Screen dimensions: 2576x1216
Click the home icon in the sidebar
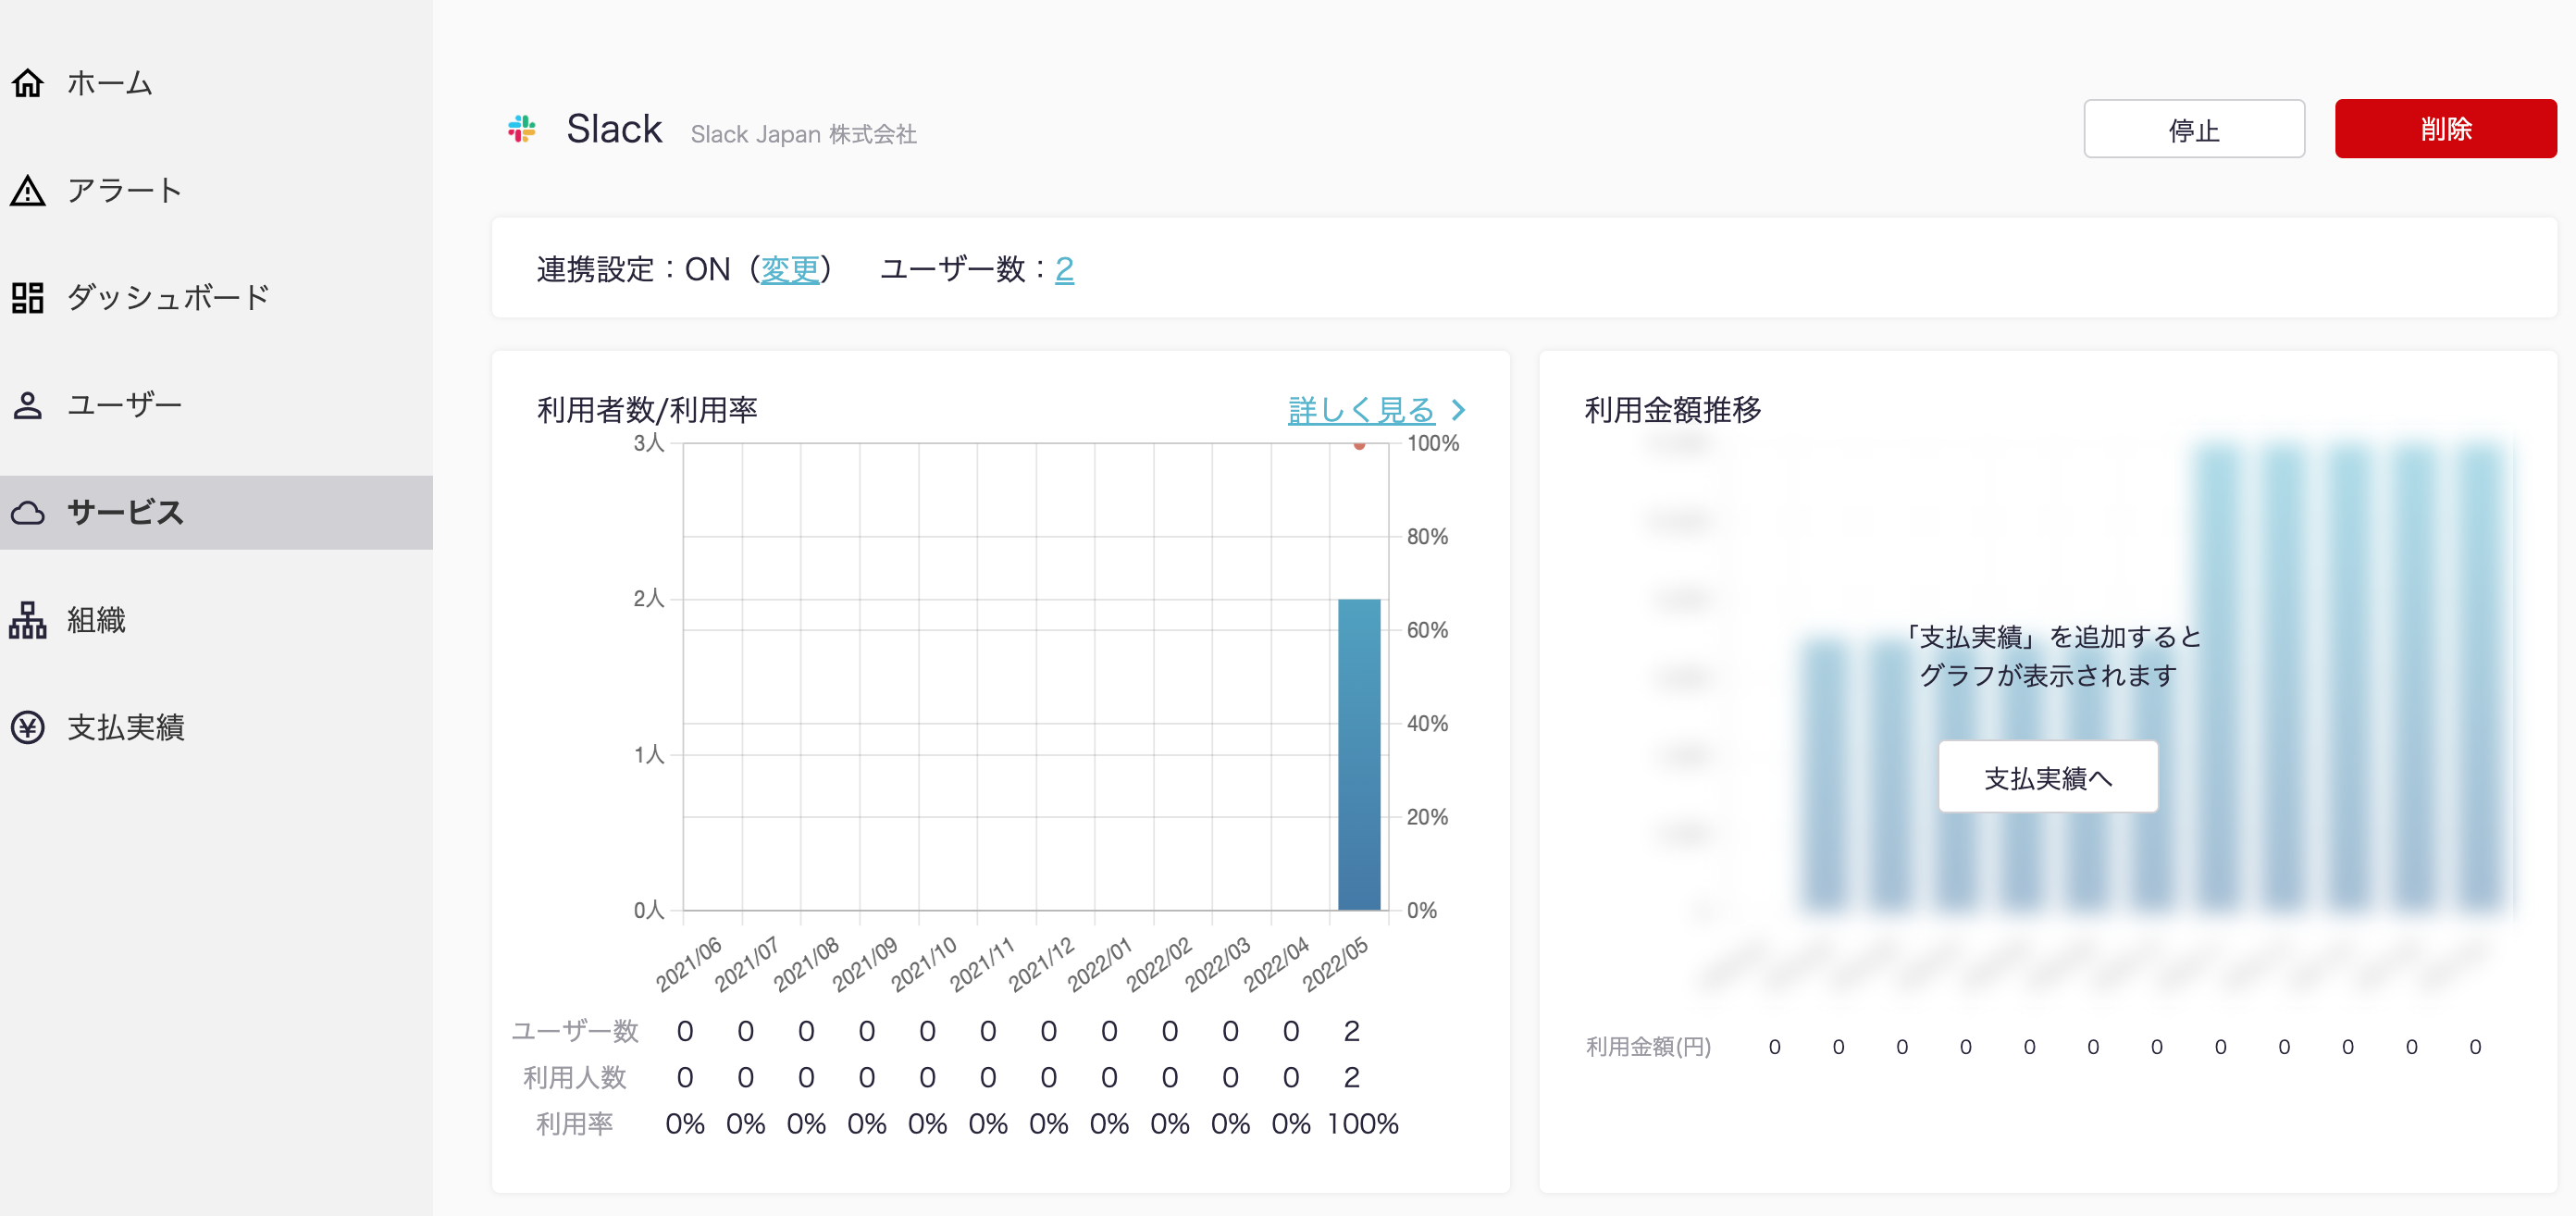point(28,83)
